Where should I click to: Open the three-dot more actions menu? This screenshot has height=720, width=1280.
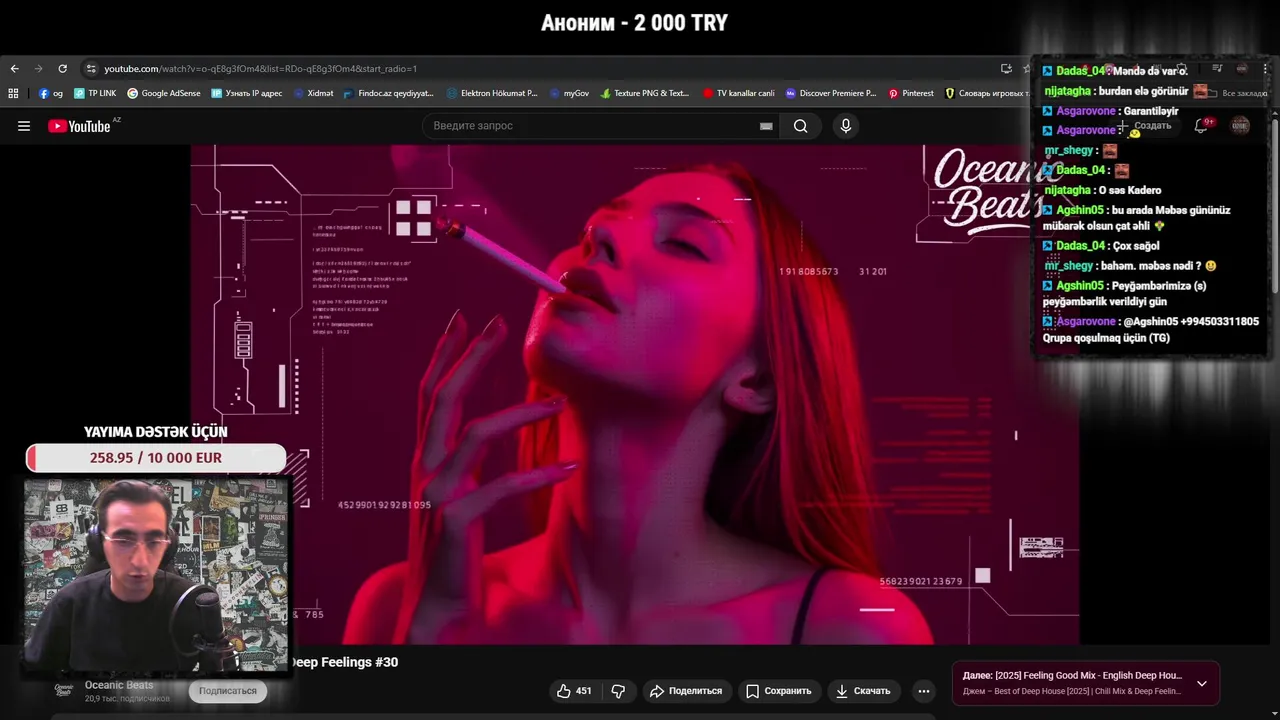coord(924,691)
